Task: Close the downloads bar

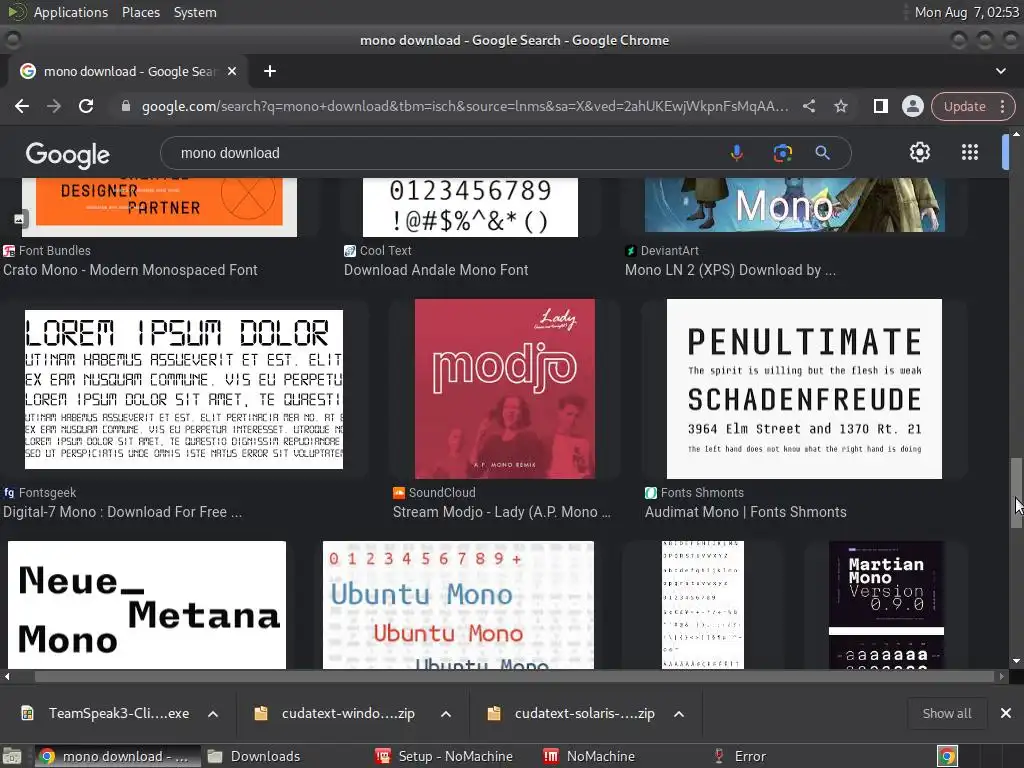Action: (1006, 714)
